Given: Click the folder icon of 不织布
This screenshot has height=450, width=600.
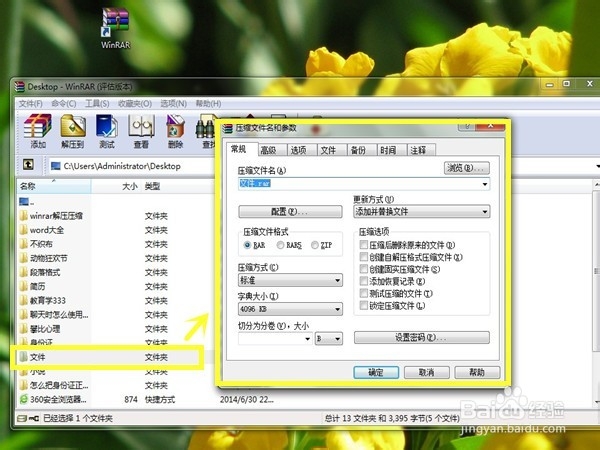Looking at the screenshot, I should [24, 244].
